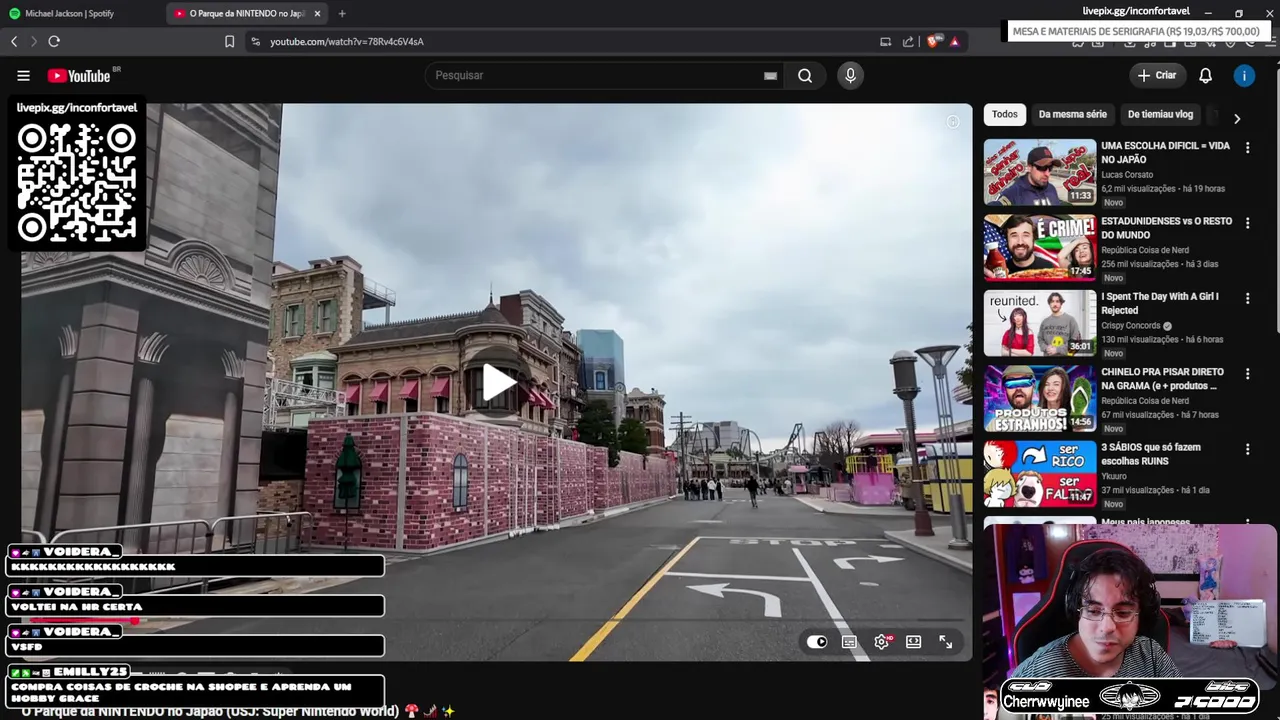Screen dimensions: 1280x720
Task: Click the cast/screen icon in the address bar
Action: 885,41
